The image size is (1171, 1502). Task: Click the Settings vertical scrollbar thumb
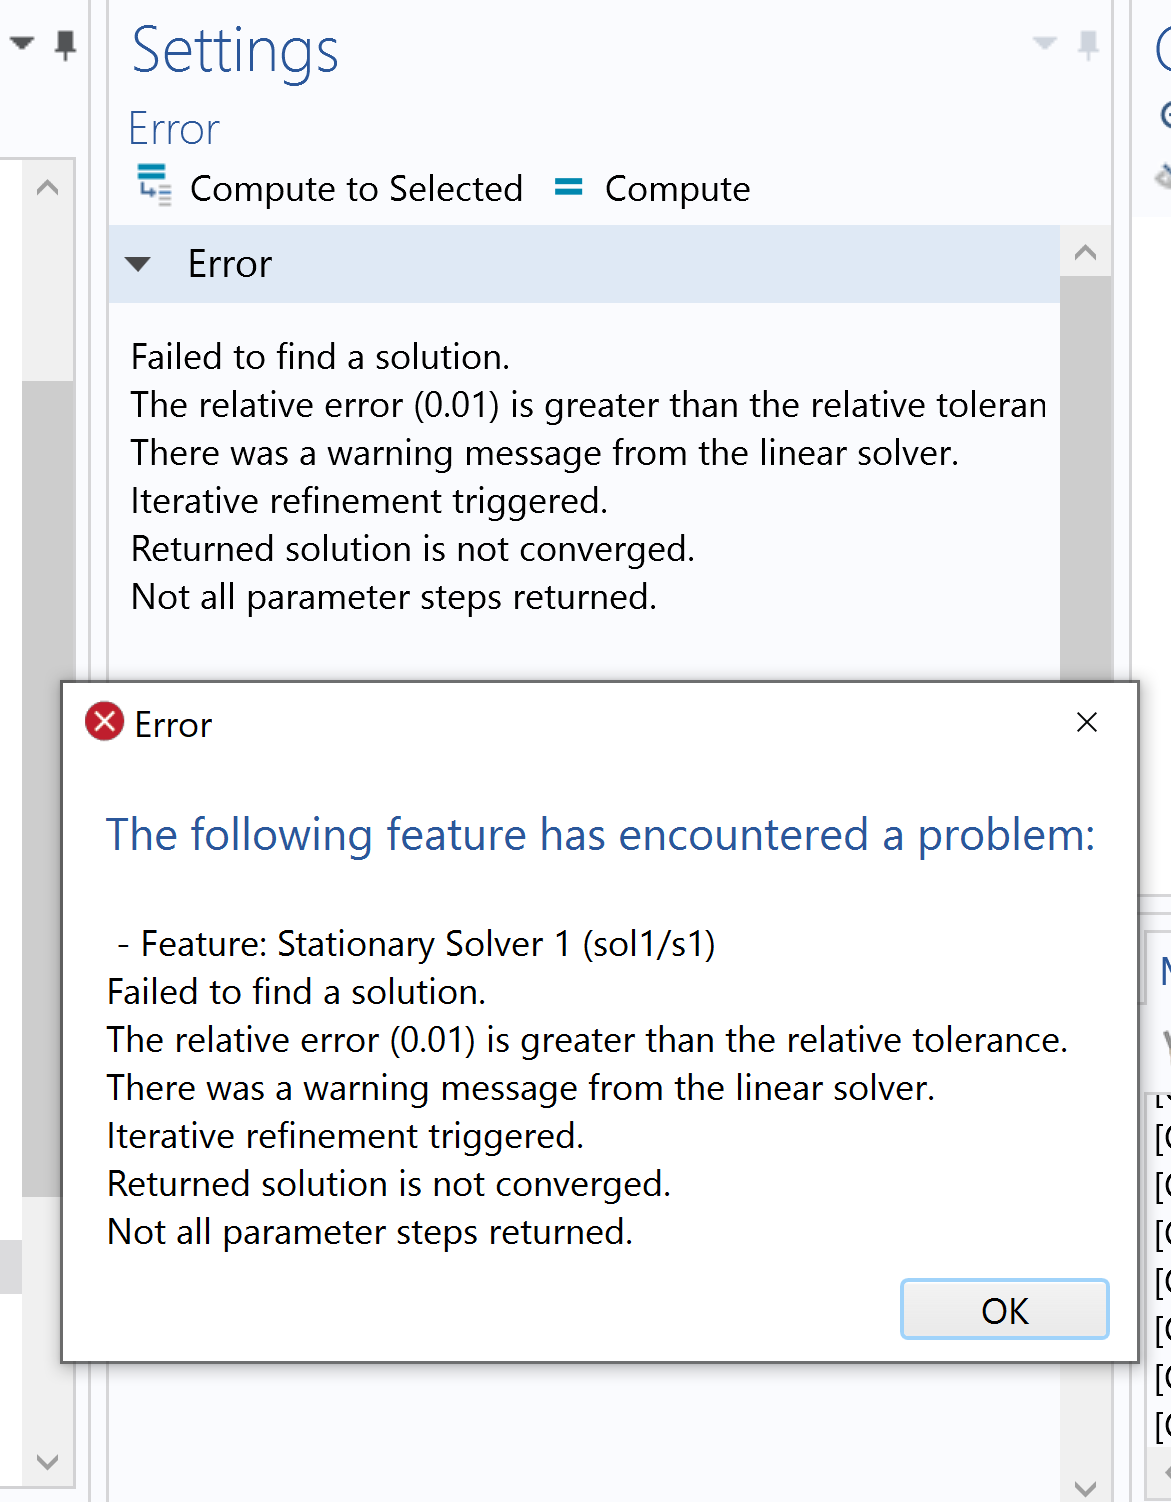point(1085,470)
